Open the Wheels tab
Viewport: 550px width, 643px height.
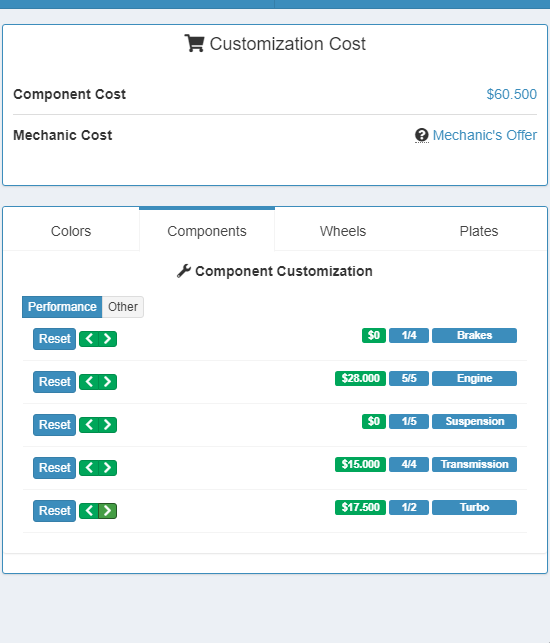click(x=342, y=231)
